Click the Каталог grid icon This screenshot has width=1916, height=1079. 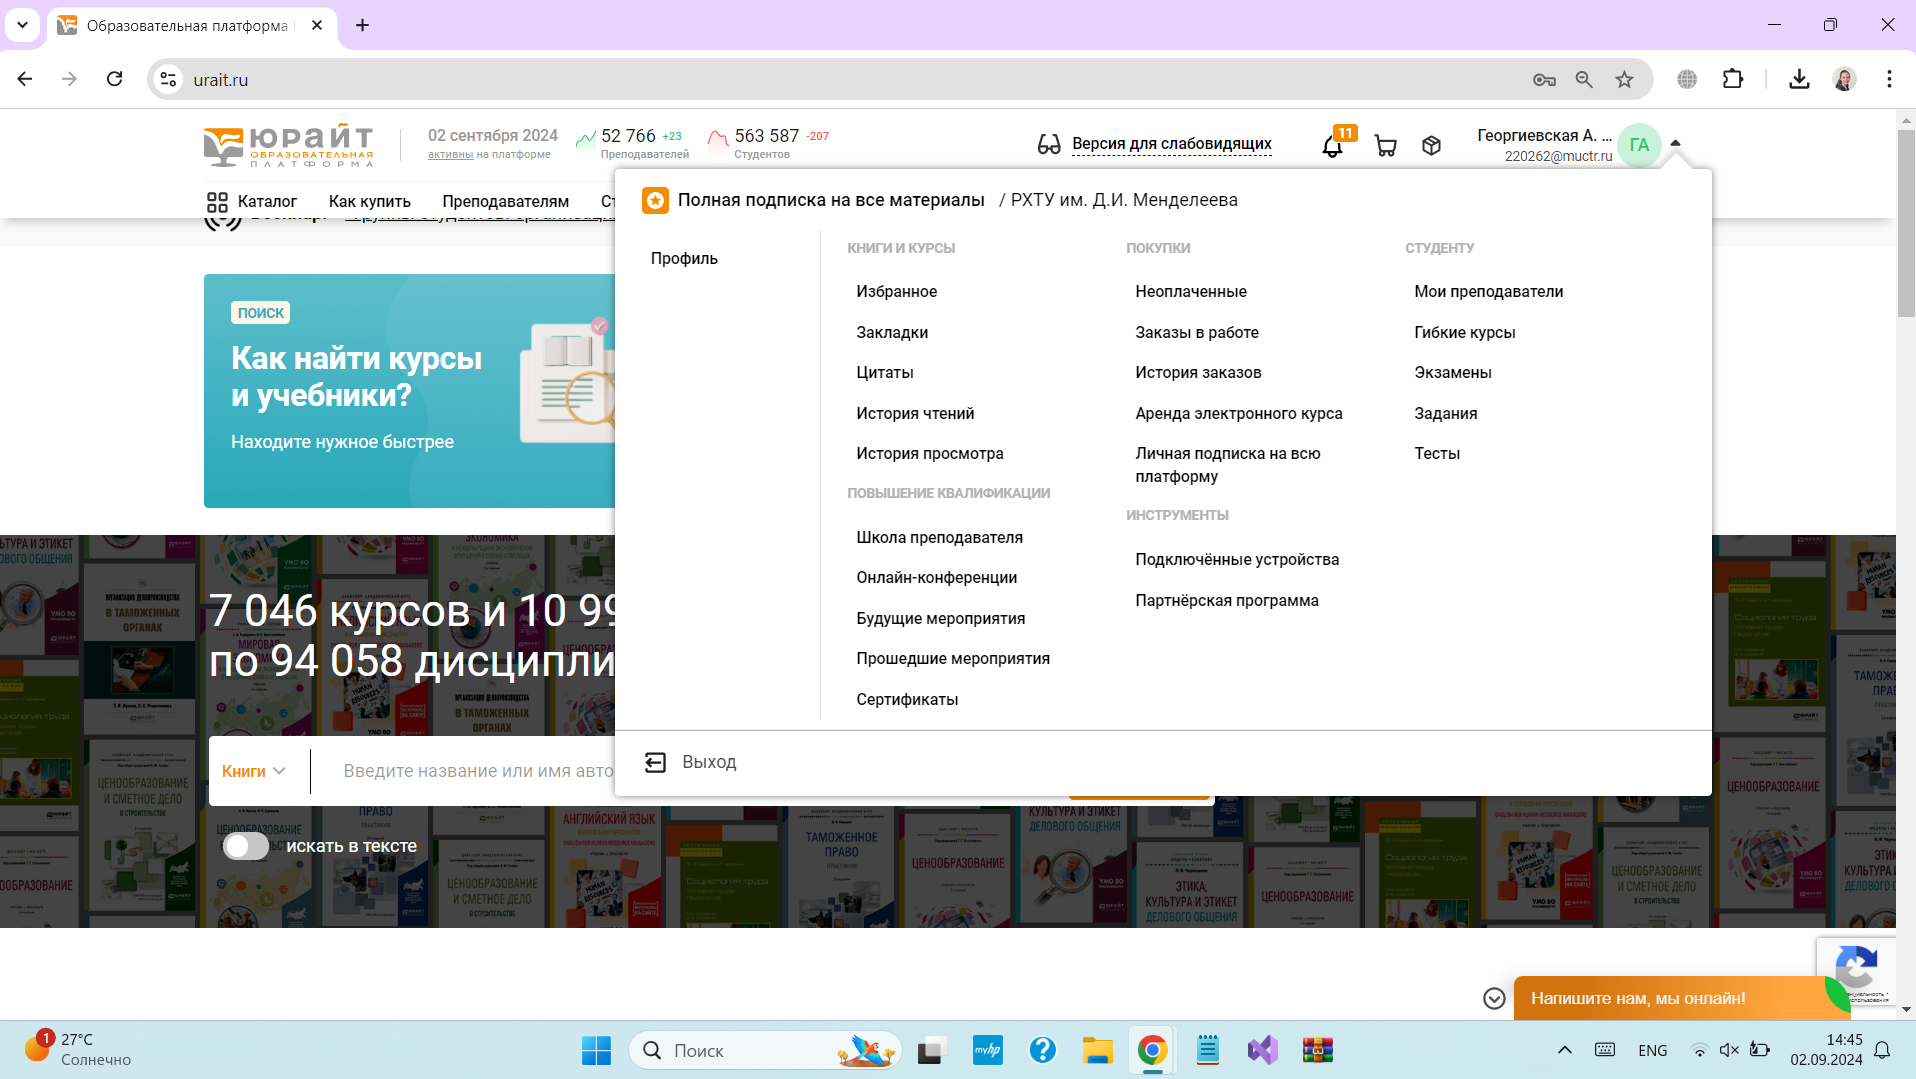pos(217,201)
